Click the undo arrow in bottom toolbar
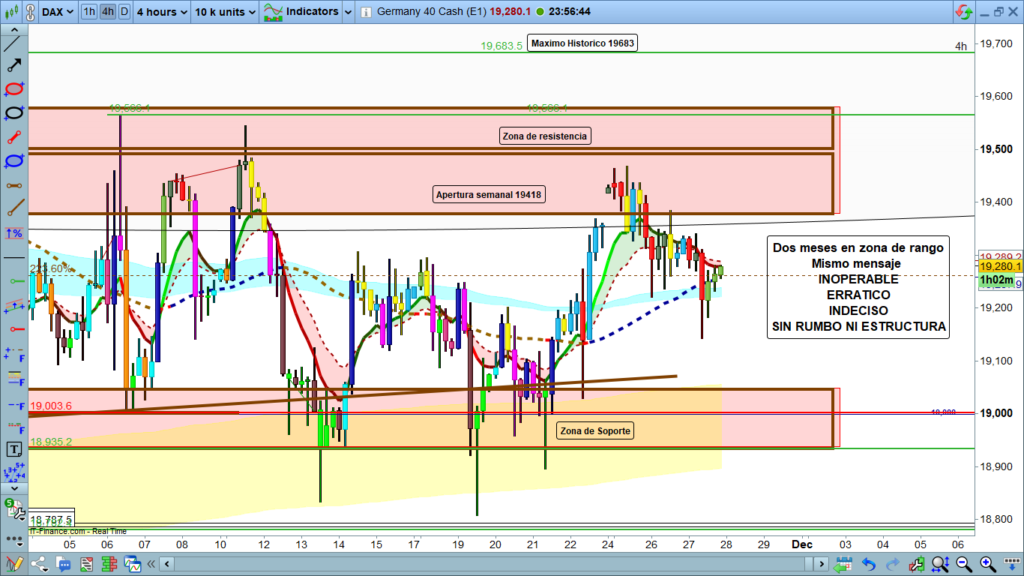 (867, 565)
